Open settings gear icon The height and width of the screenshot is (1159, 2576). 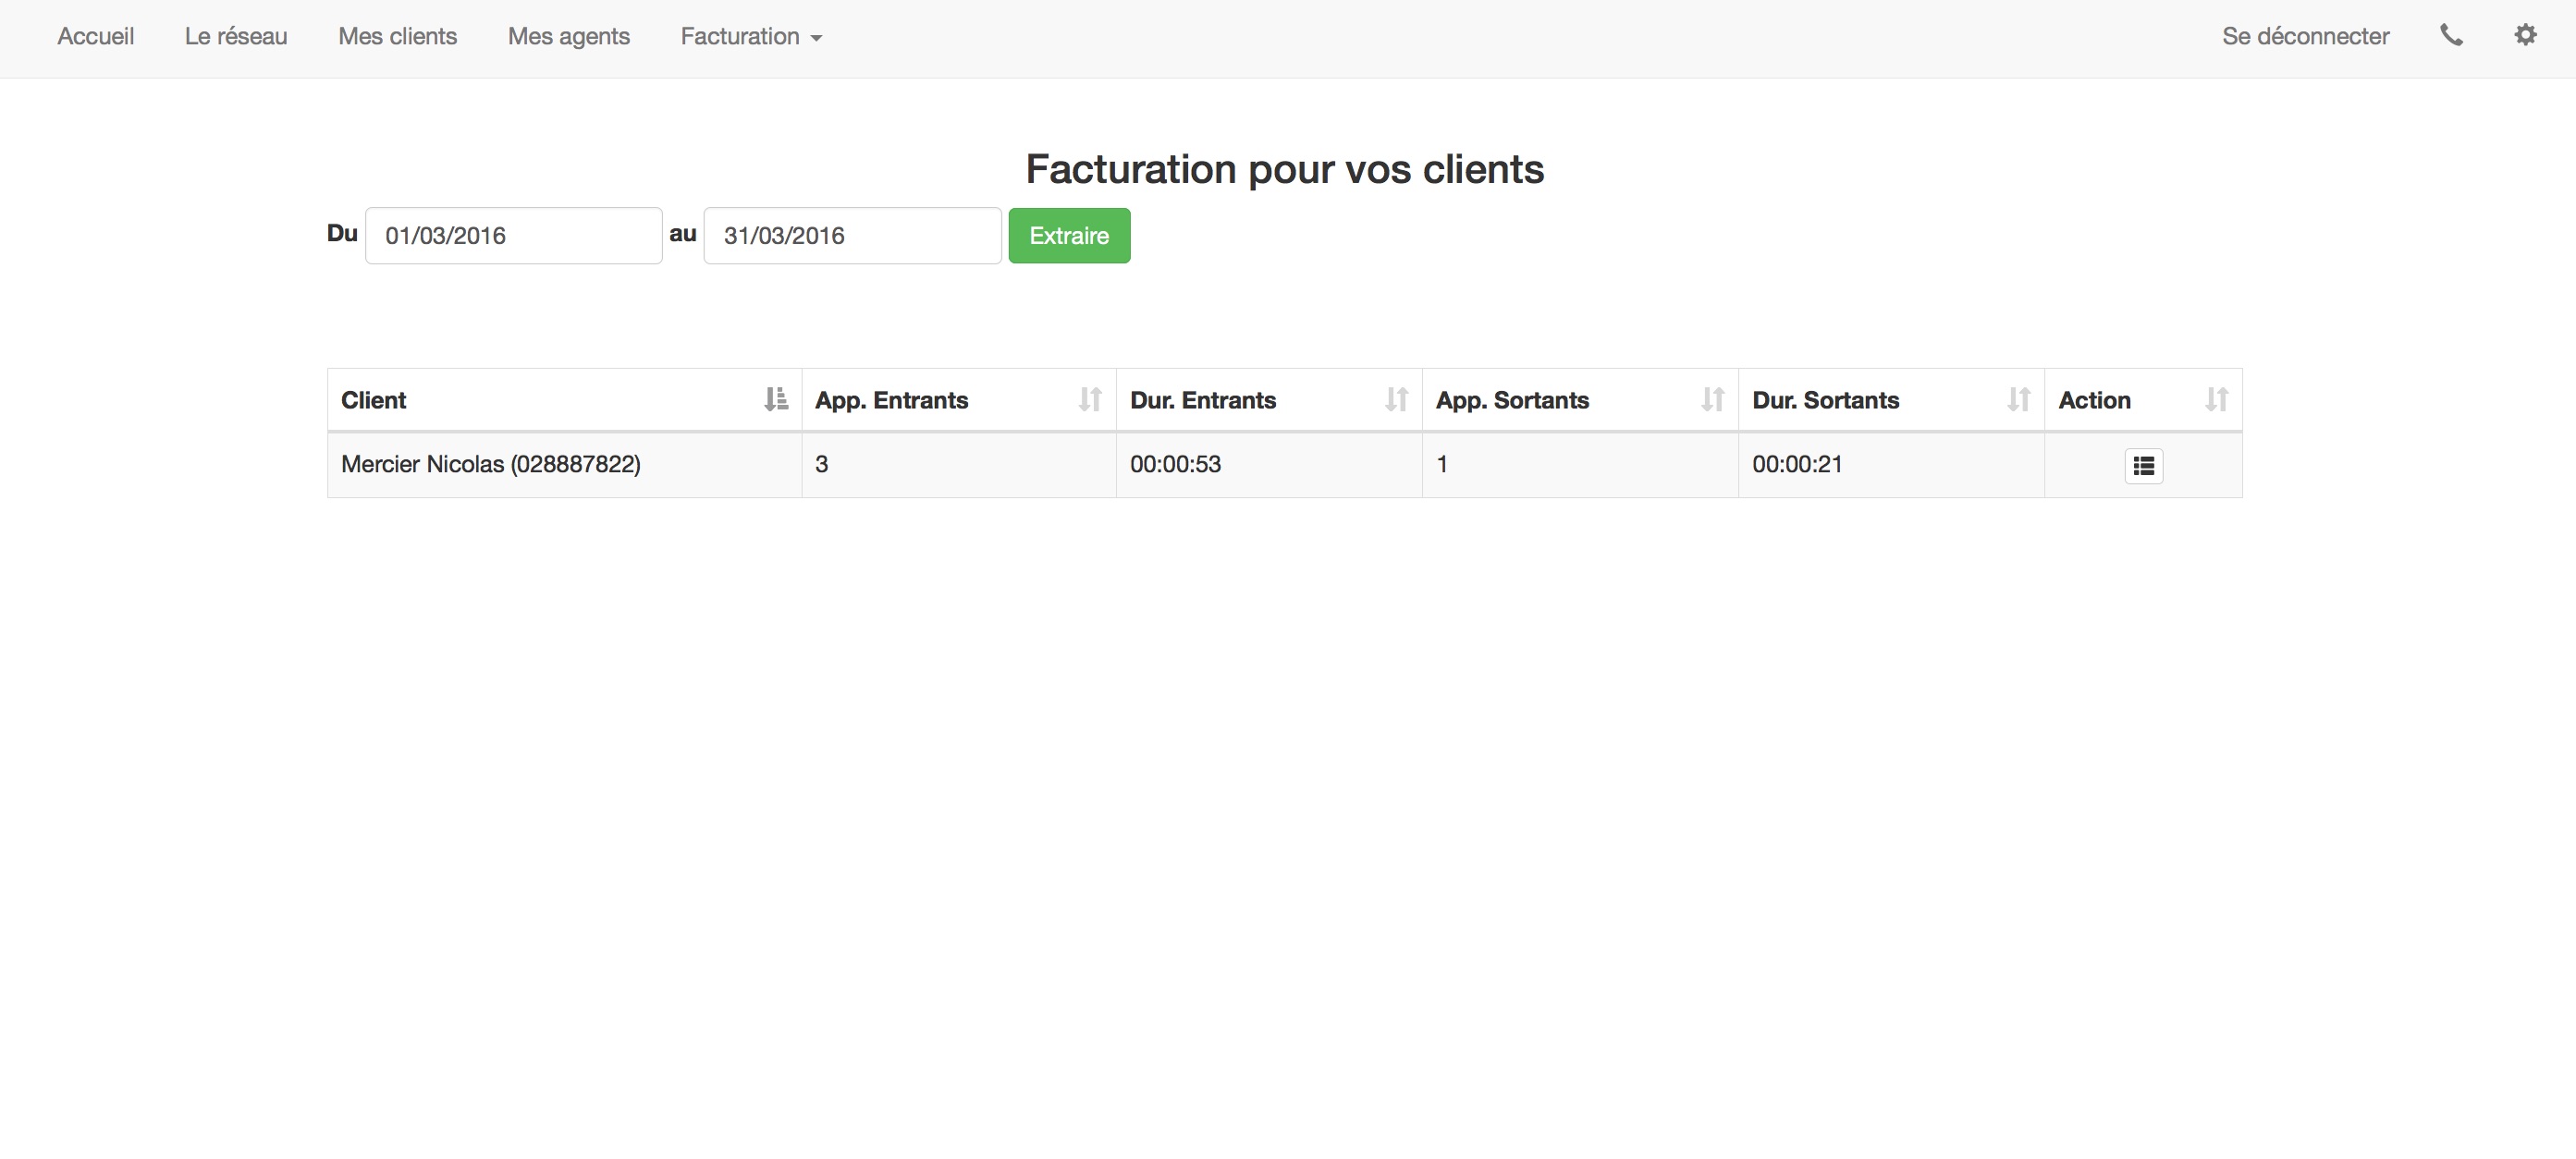[2525, 36]
